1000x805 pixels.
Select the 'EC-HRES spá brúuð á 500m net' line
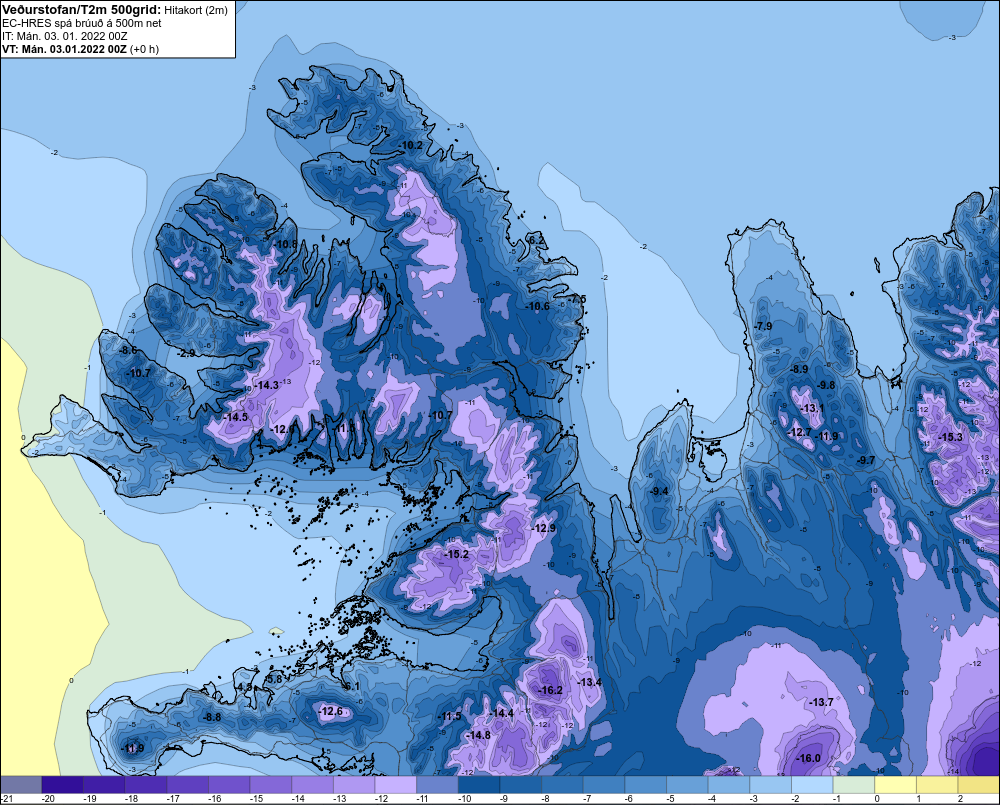pos(81,23)
